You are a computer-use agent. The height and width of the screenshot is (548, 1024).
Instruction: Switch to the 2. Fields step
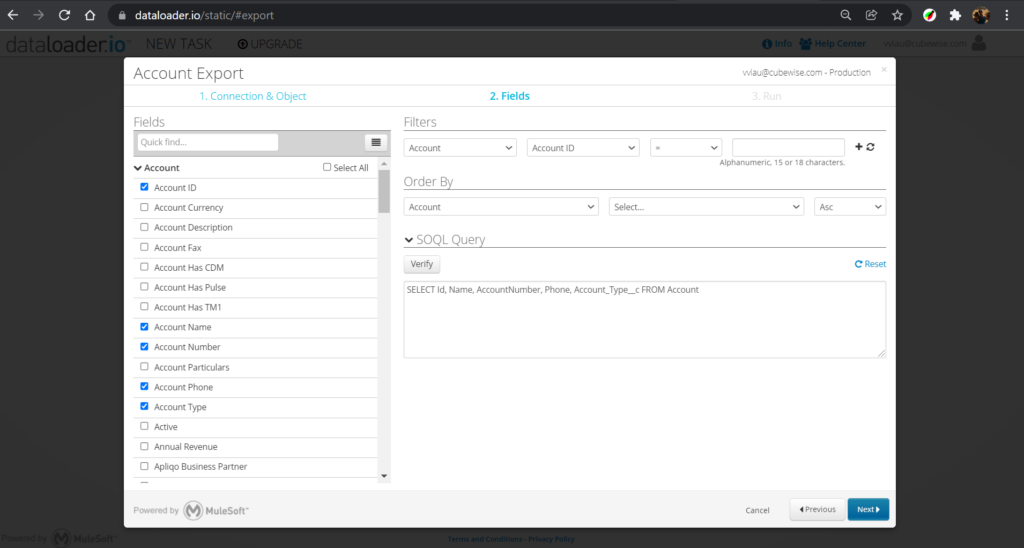click(x=509, y=96)
